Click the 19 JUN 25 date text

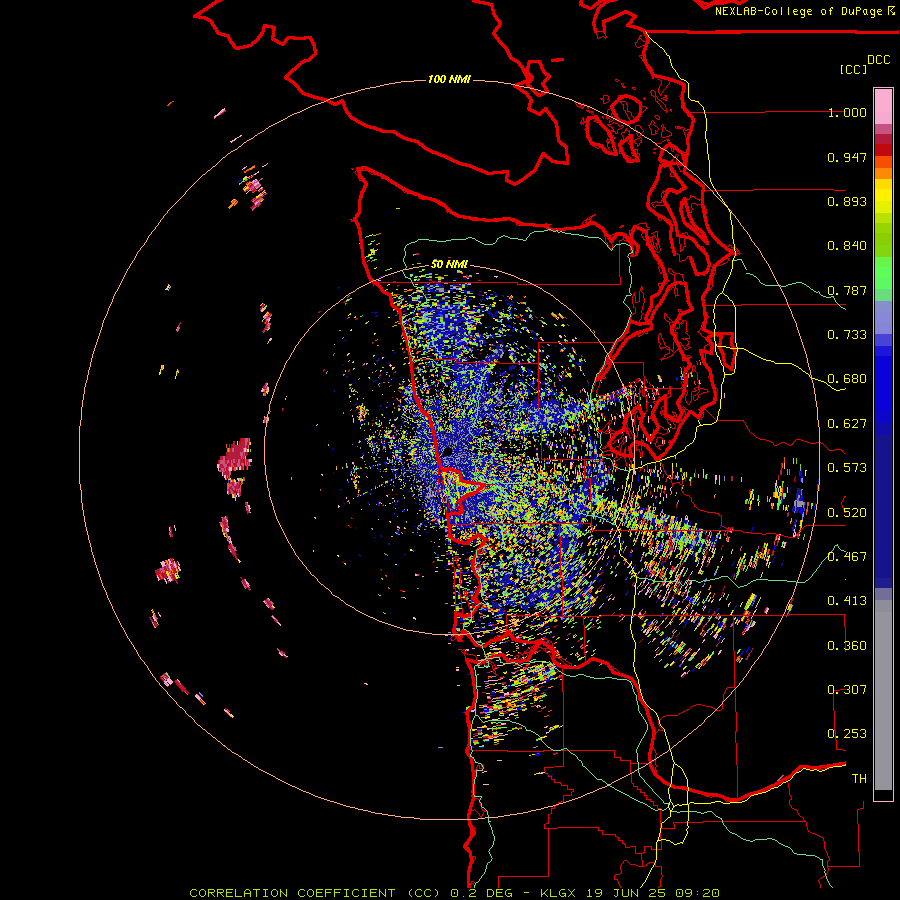[625, 893]
